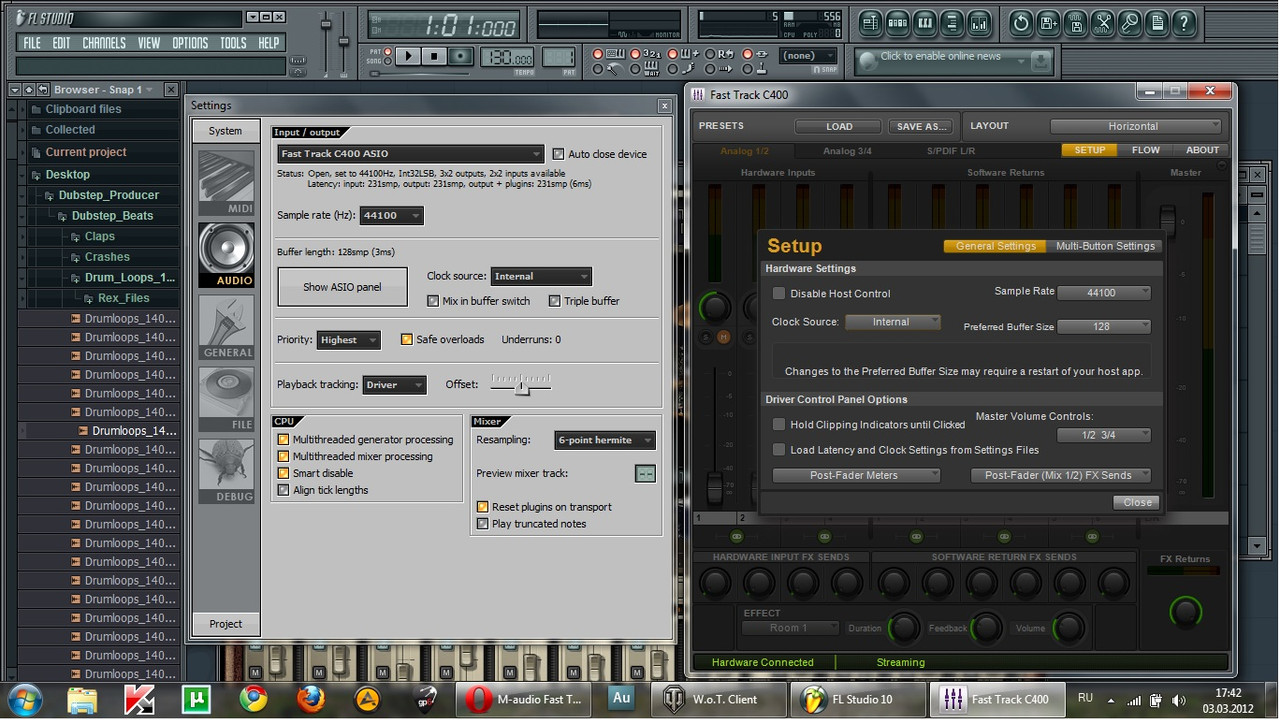Image resolution: width=1280 pixels, height=720 pixels.
Task: Open the GENERAL settings section
Action: click(x=226, y=327)
